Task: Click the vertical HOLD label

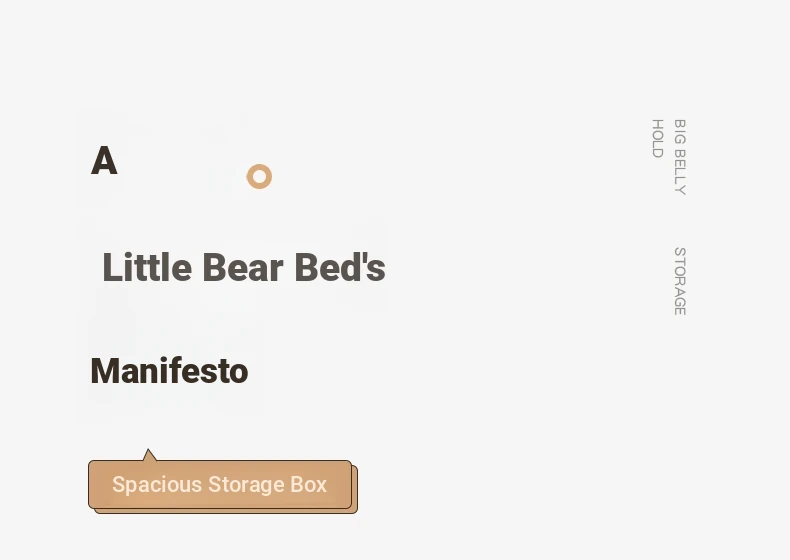Action: 657,138
